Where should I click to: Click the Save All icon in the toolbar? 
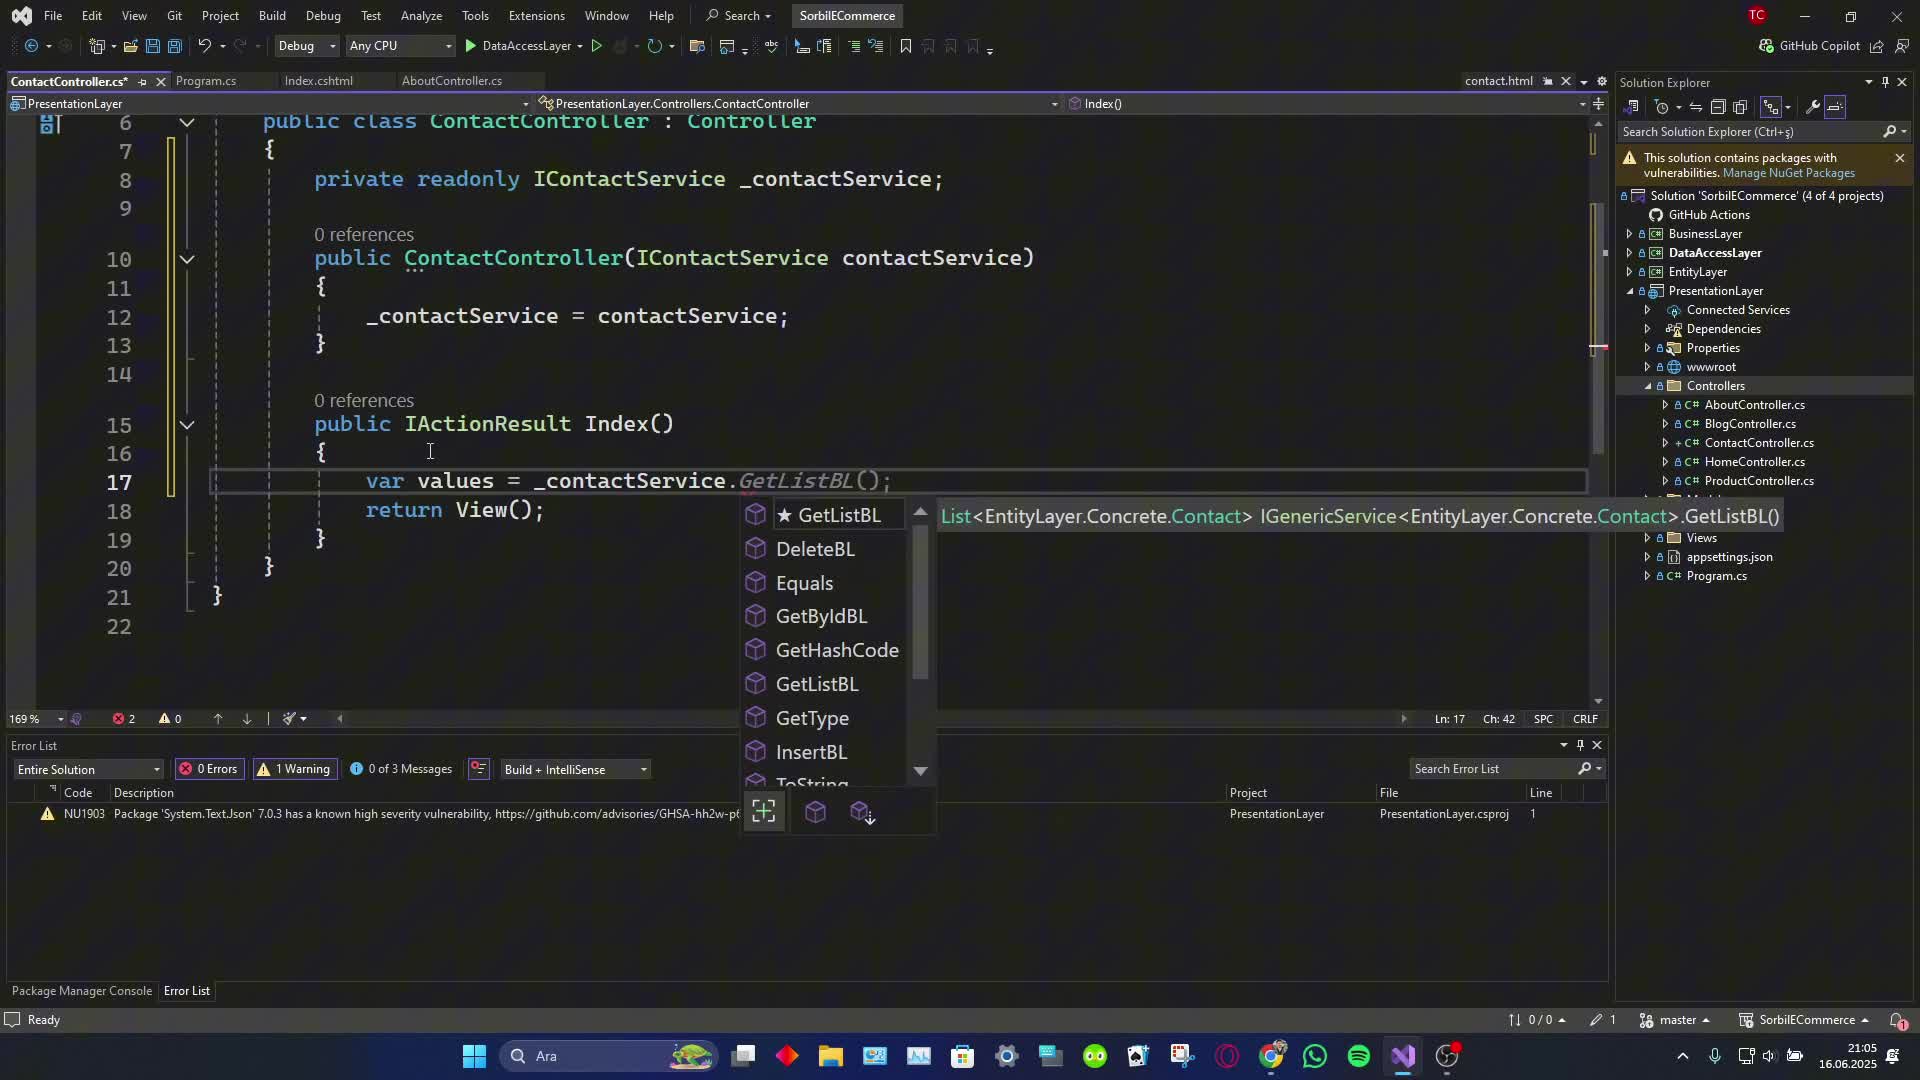coord(174,46)
